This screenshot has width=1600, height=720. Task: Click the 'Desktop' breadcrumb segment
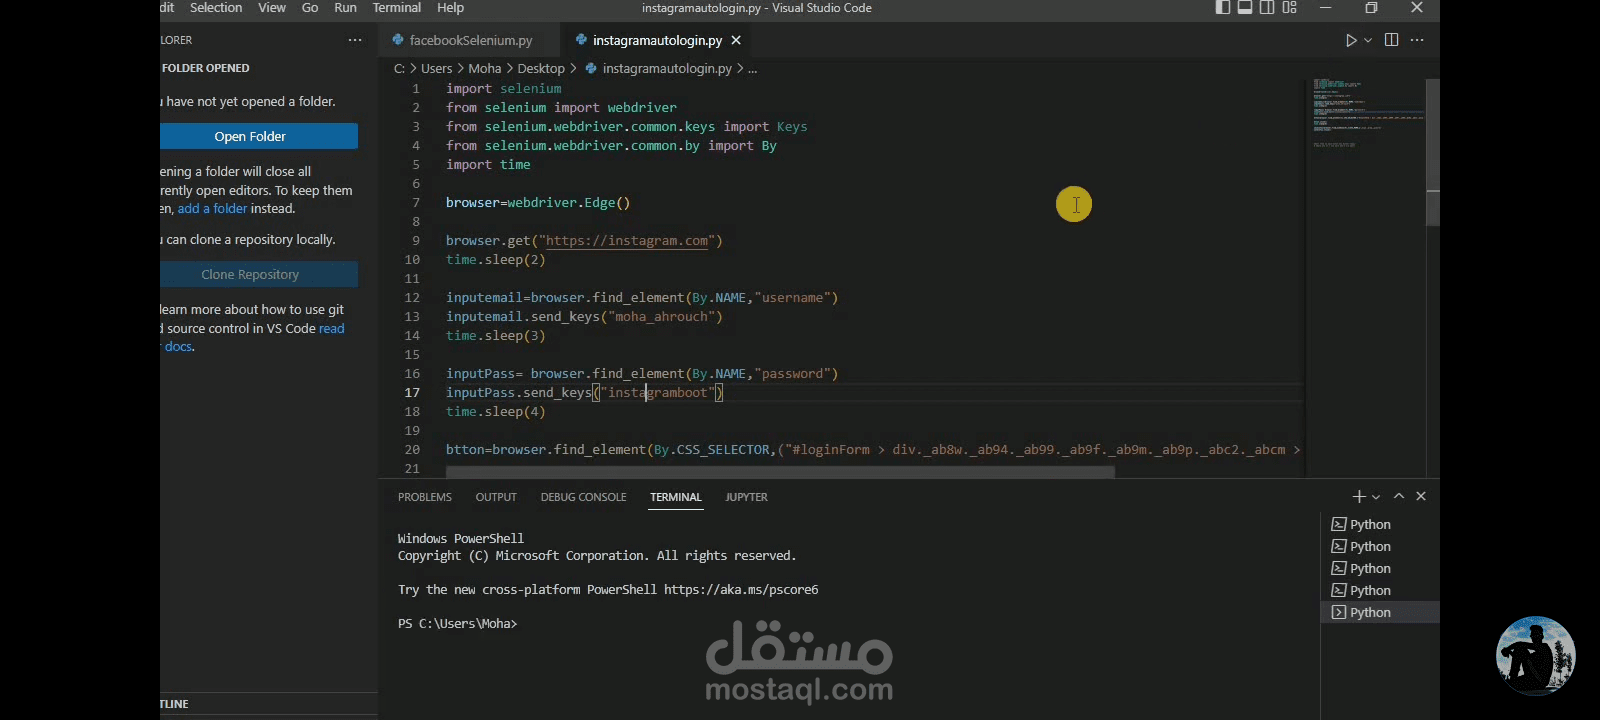point(541,69)
